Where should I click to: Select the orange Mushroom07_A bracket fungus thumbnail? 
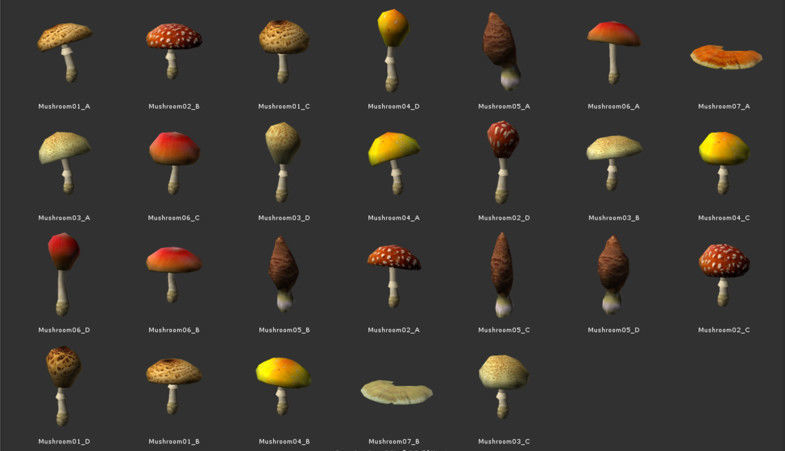click(x=726, y=57)
